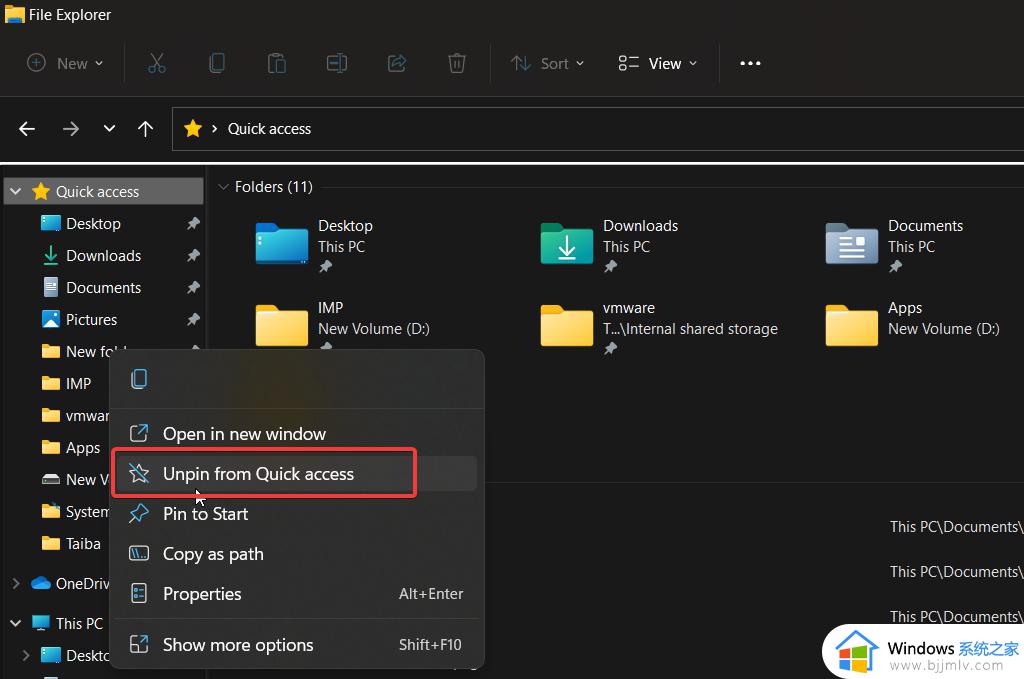Go up one level with up arrow

click(146, 129)
